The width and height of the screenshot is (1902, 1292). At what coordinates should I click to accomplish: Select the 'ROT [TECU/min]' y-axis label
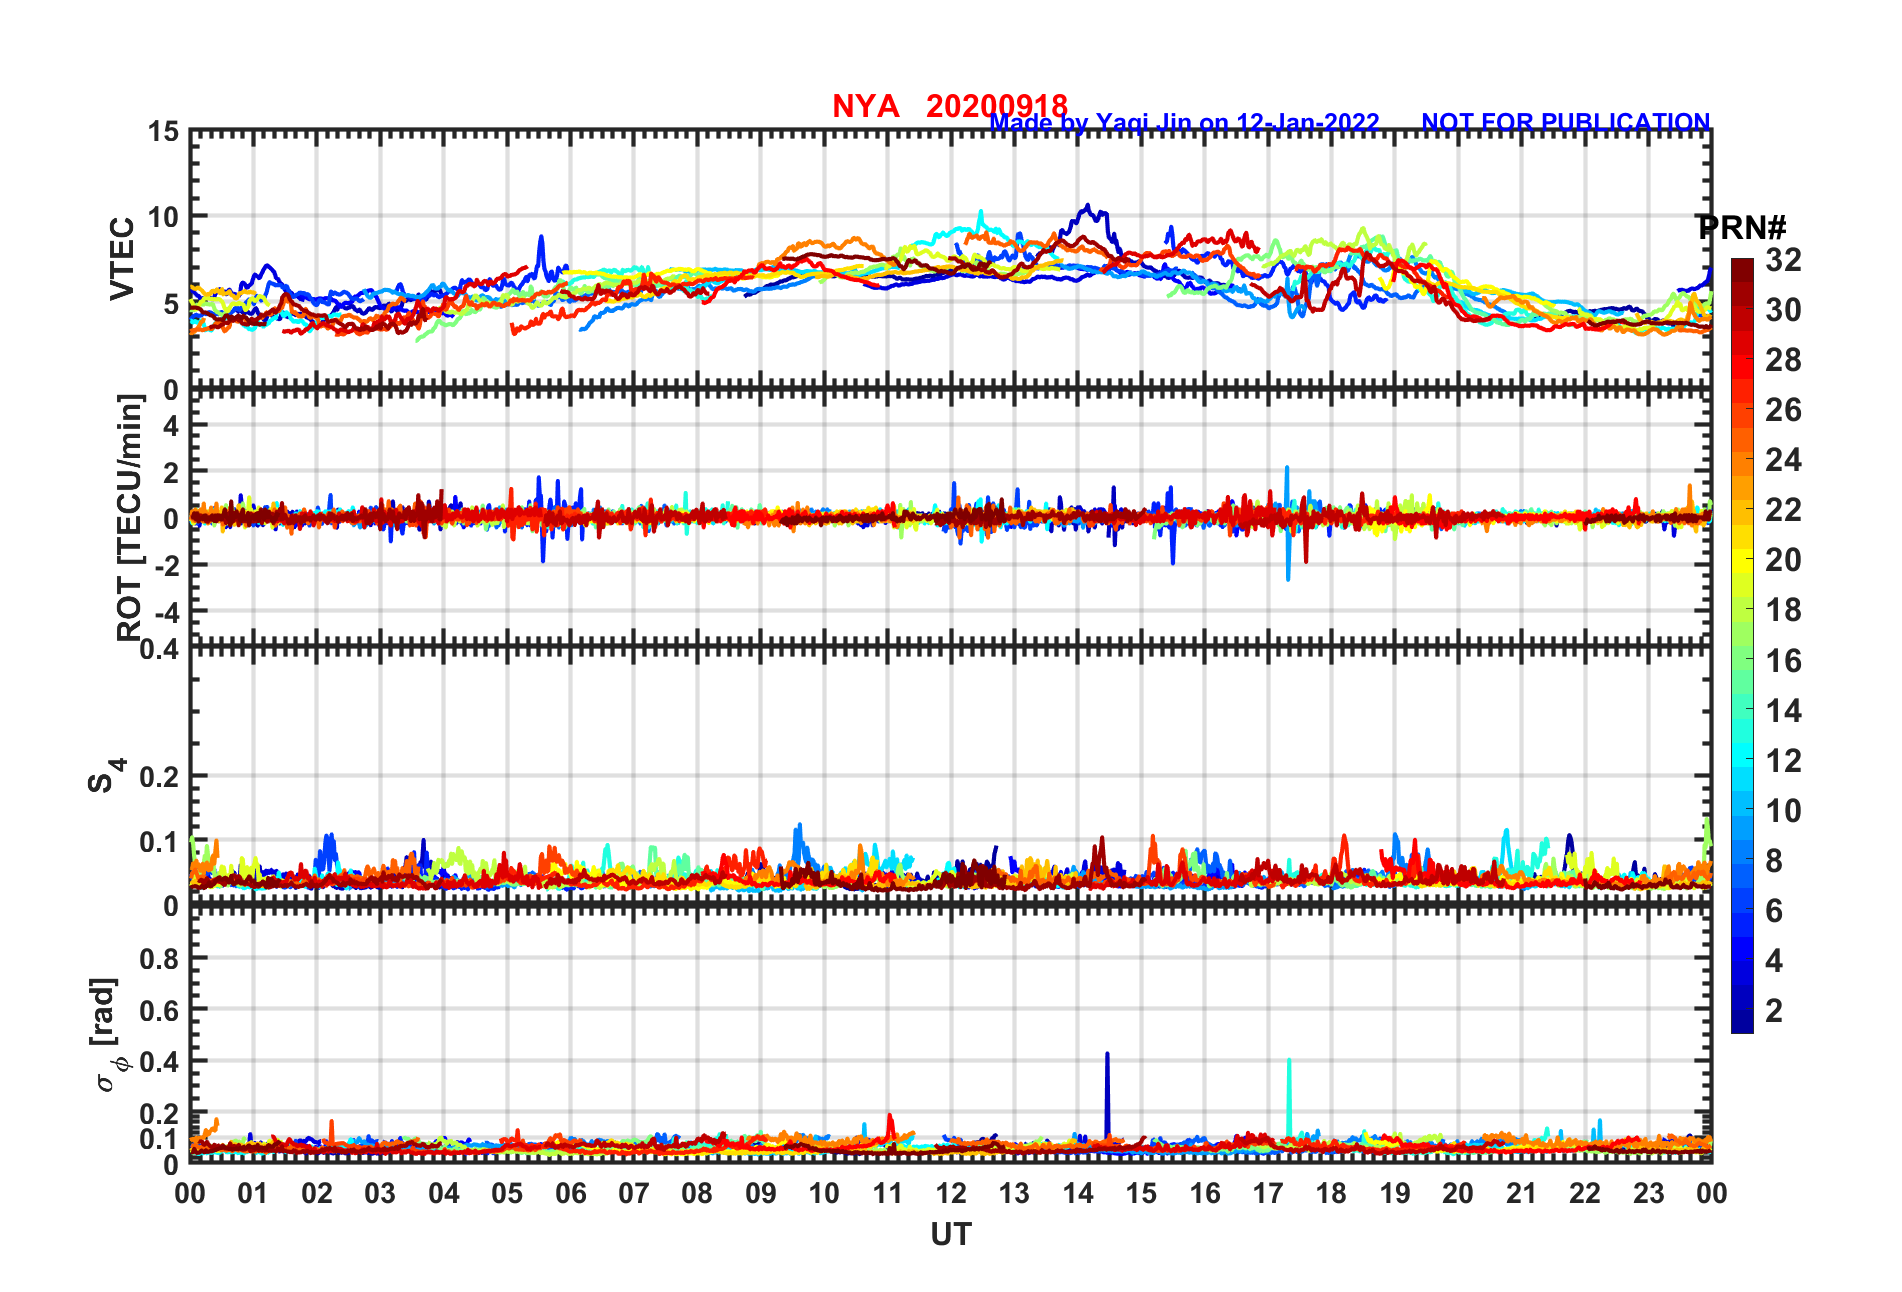point(130,517)
